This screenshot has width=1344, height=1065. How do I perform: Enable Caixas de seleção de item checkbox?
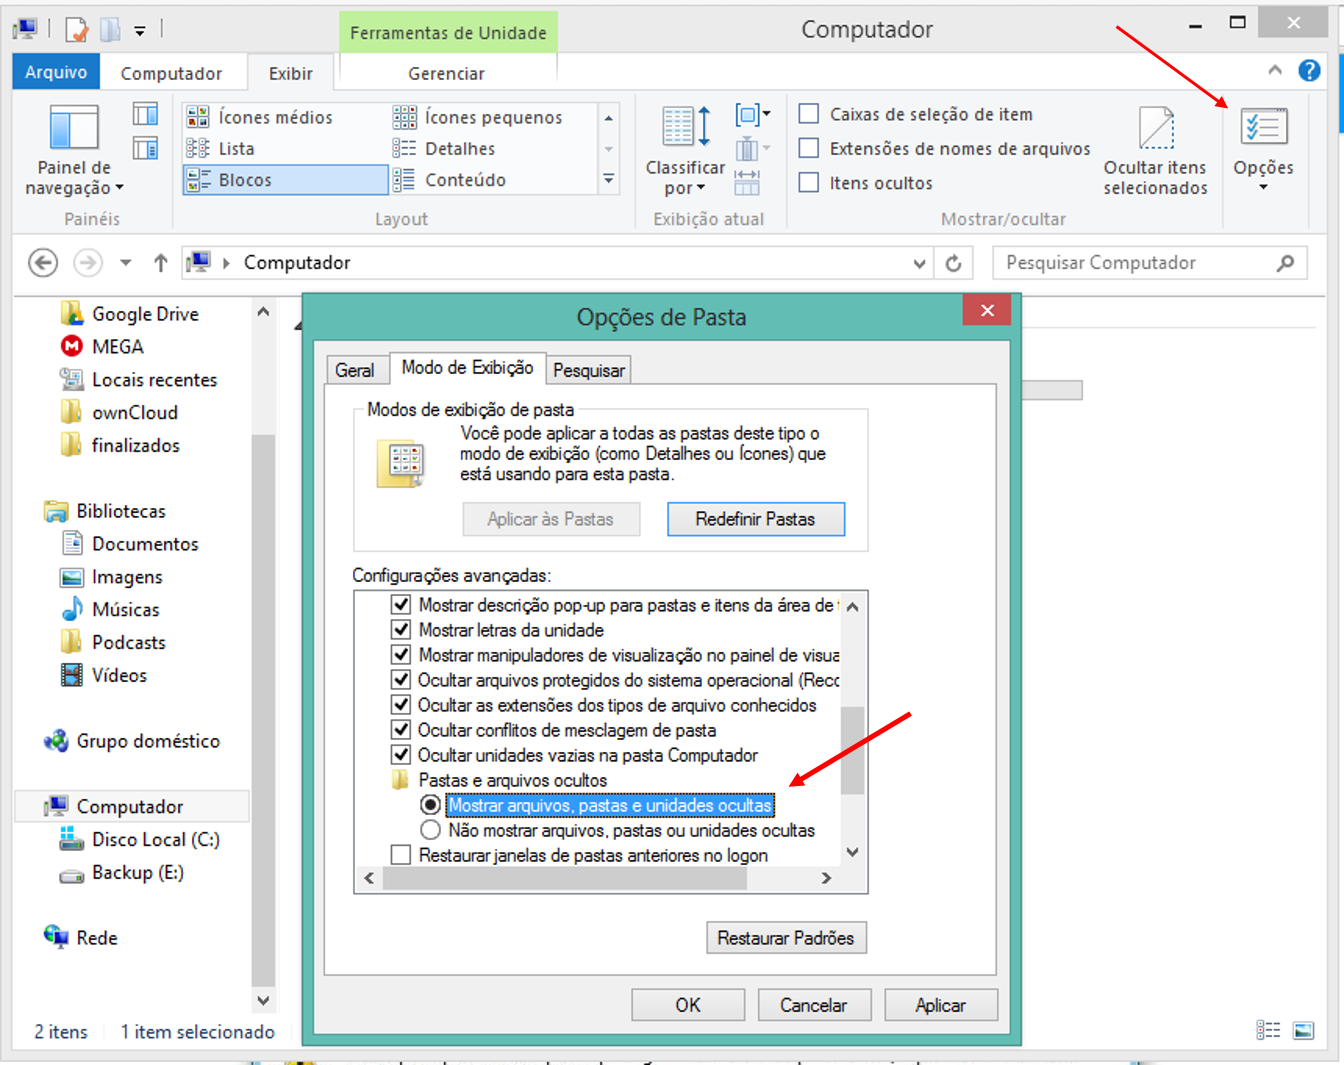coord(809,114)
